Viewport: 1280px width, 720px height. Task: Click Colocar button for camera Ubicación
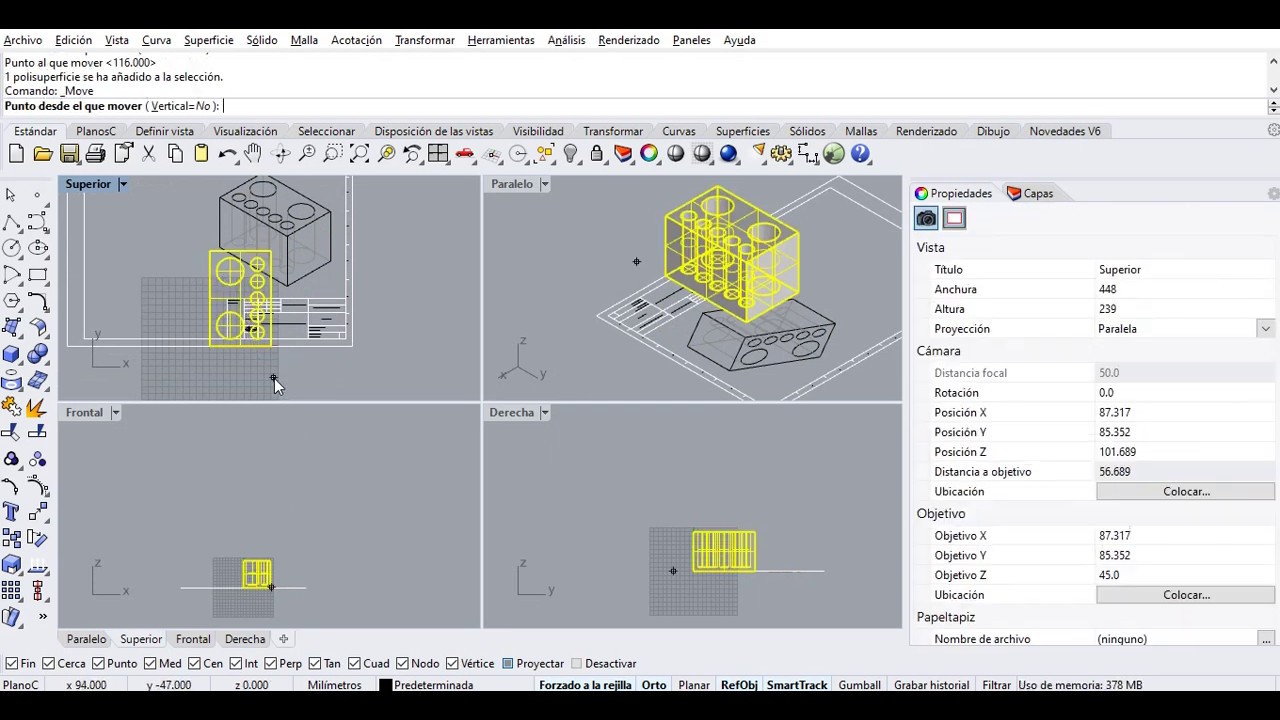click(1186, 492)
